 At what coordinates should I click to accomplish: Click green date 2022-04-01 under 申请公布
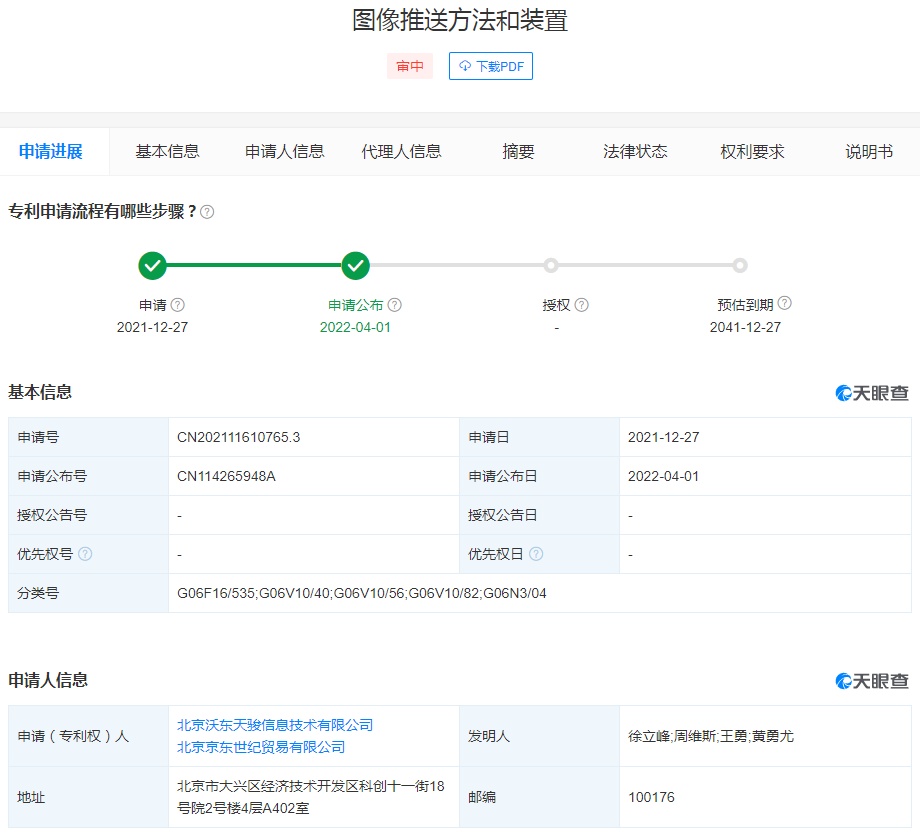[x=355, y=327]
